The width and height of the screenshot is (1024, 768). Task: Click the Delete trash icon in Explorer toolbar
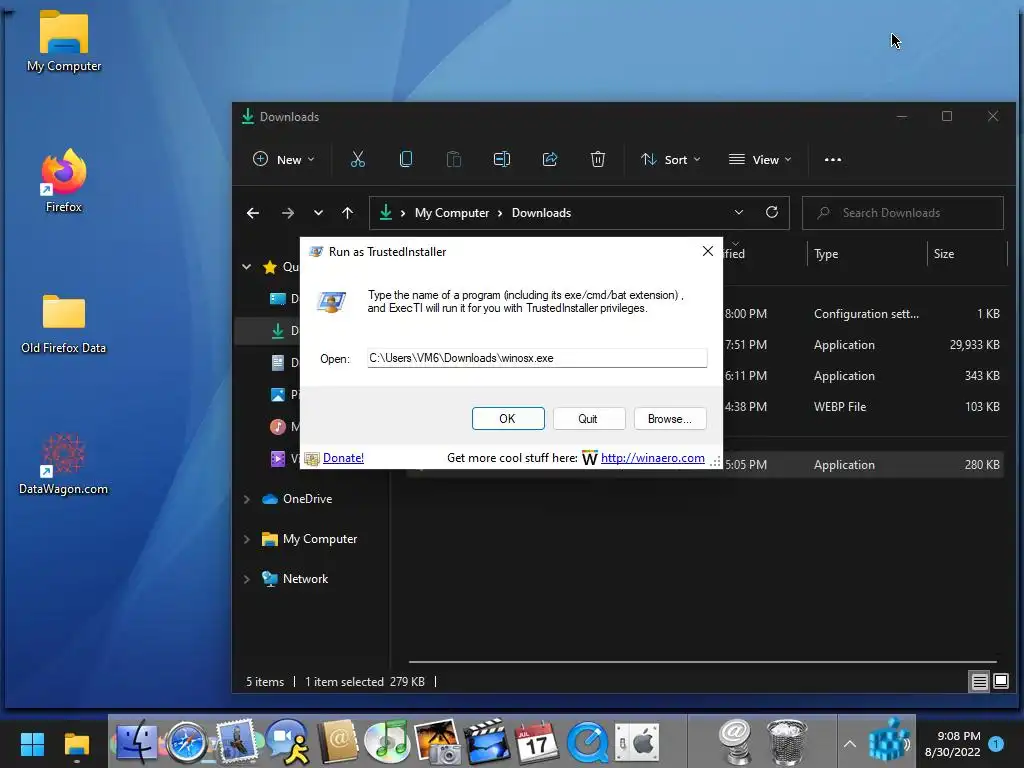tap(598, 159)
